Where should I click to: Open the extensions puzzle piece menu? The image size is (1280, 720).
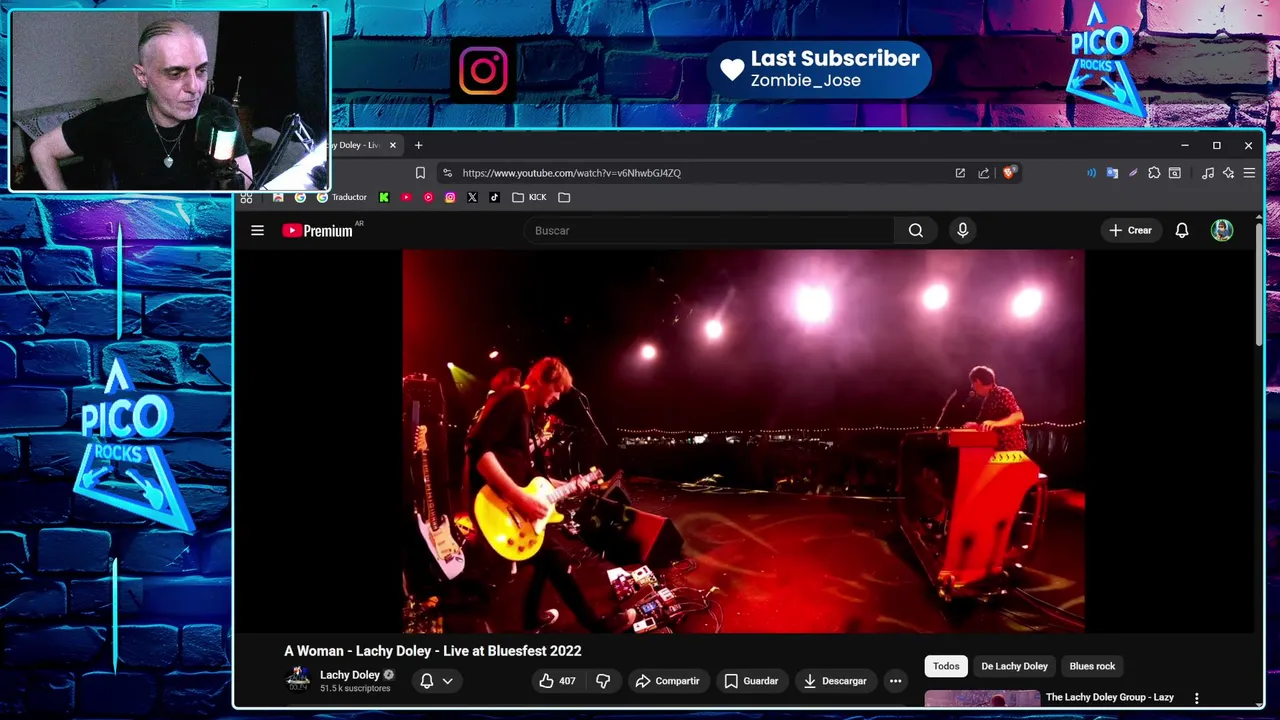pos(1154,173)
